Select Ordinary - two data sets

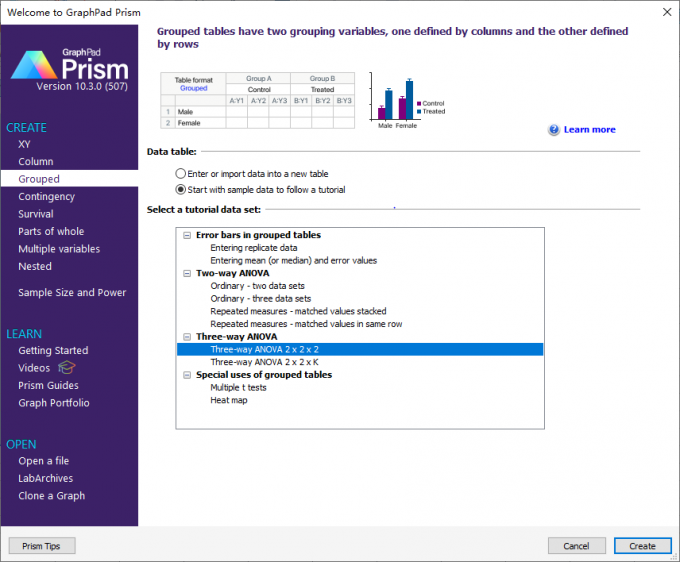tap(257, 286)
